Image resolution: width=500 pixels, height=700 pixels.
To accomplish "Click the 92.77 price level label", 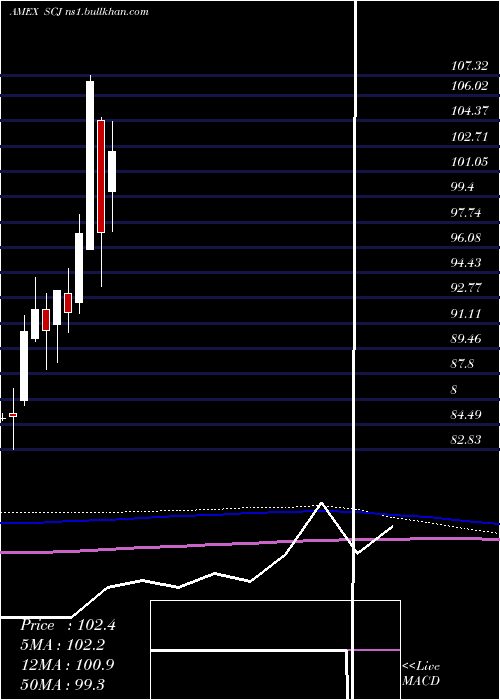I will 466,288.
